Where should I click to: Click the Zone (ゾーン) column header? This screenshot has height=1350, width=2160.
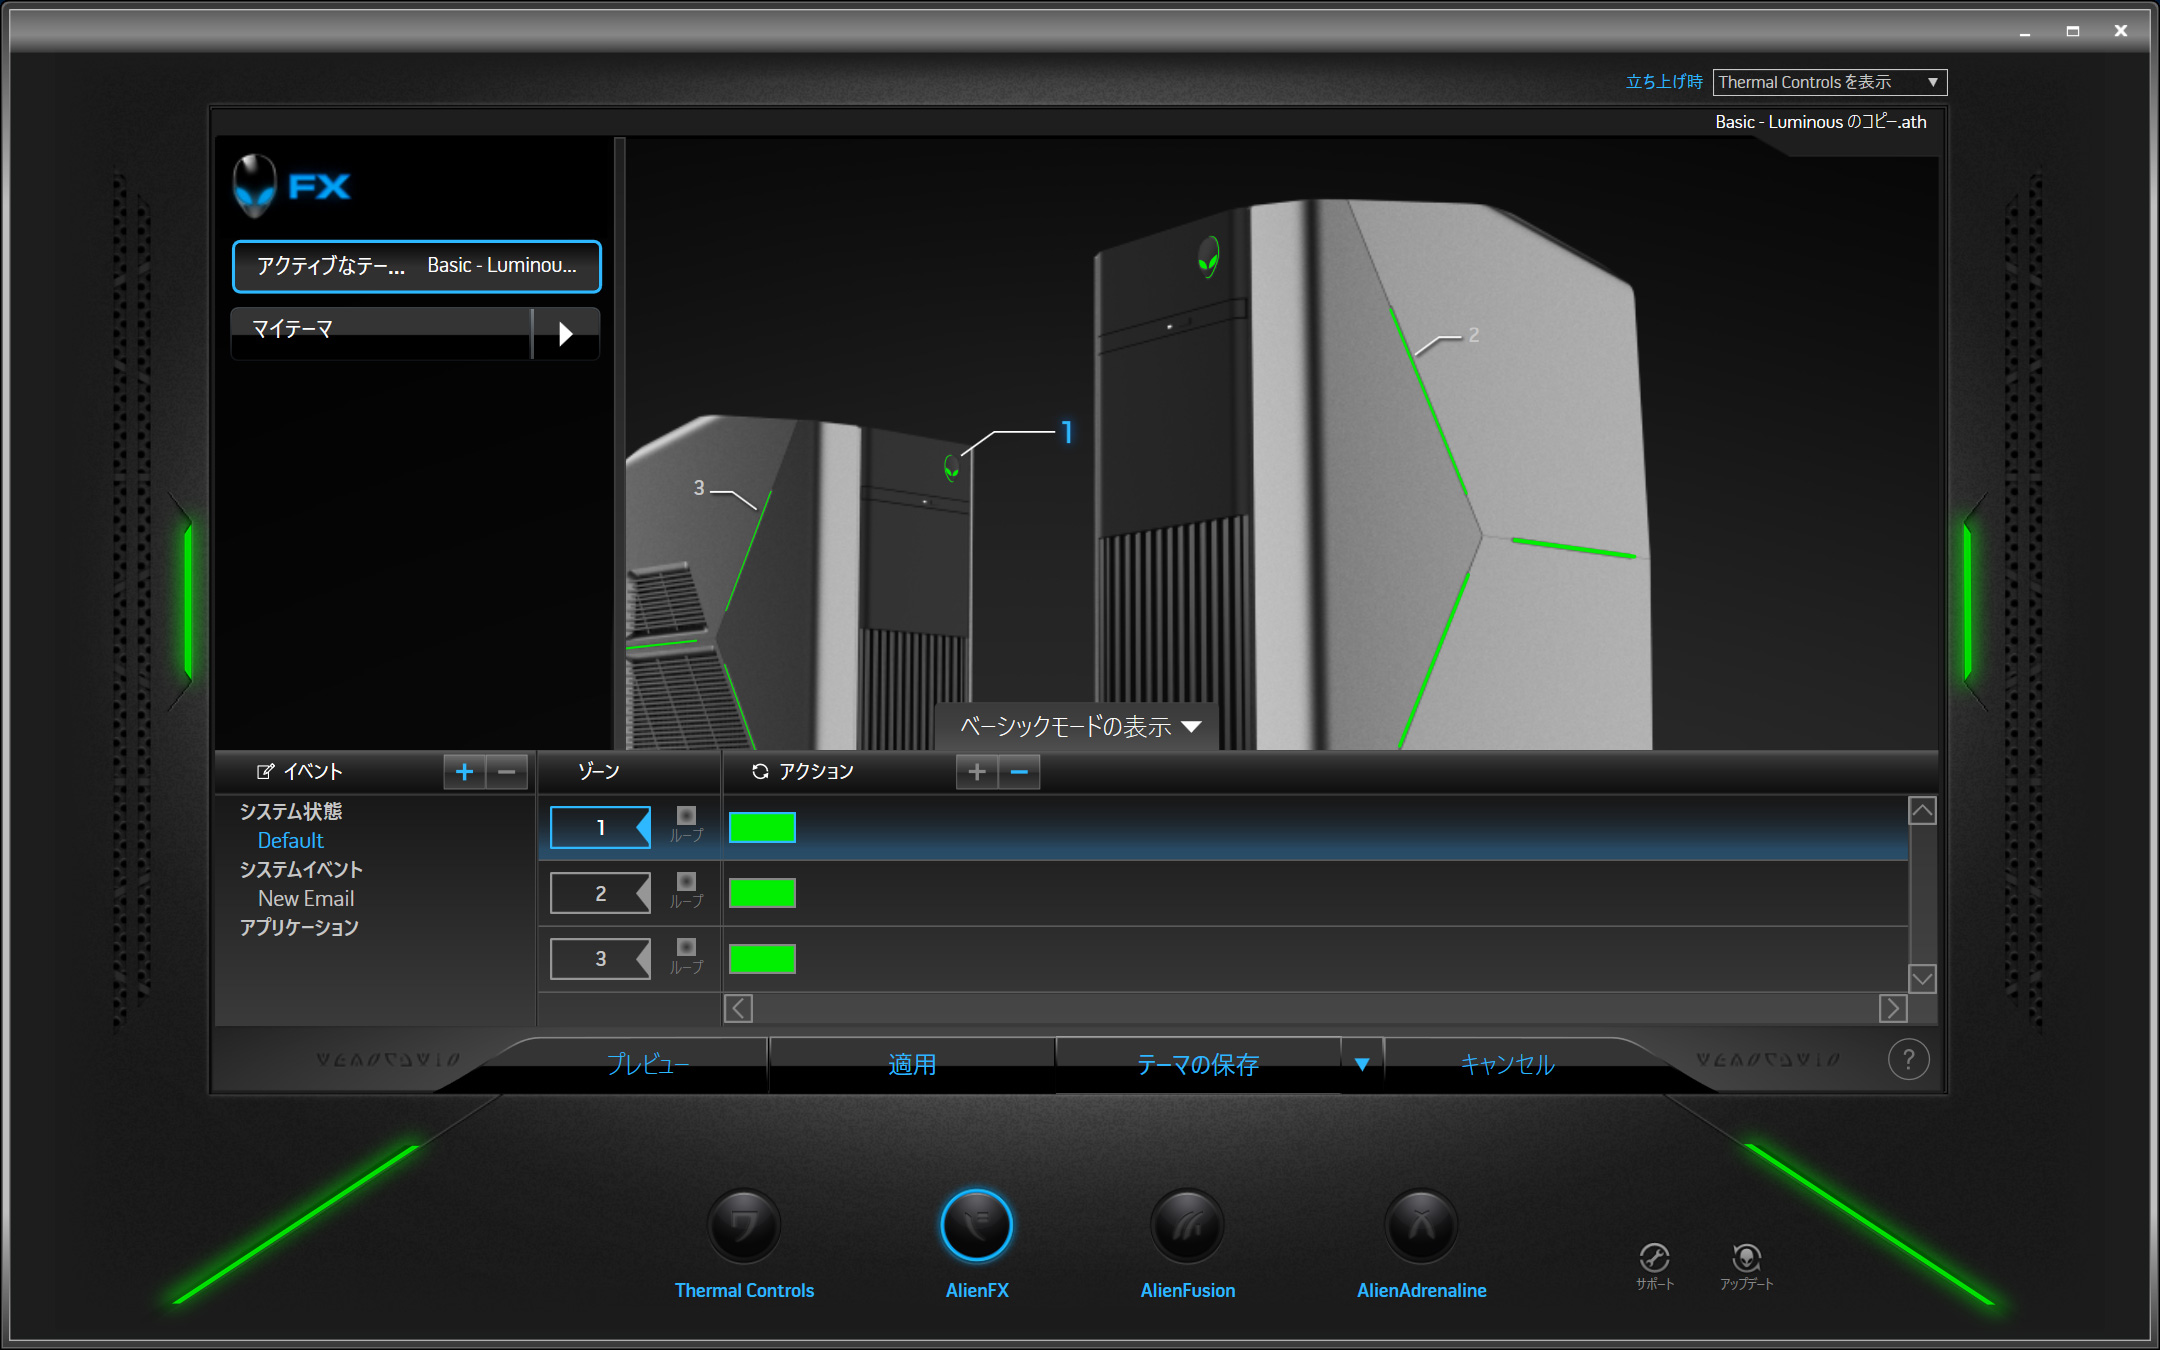coord(598,771)
